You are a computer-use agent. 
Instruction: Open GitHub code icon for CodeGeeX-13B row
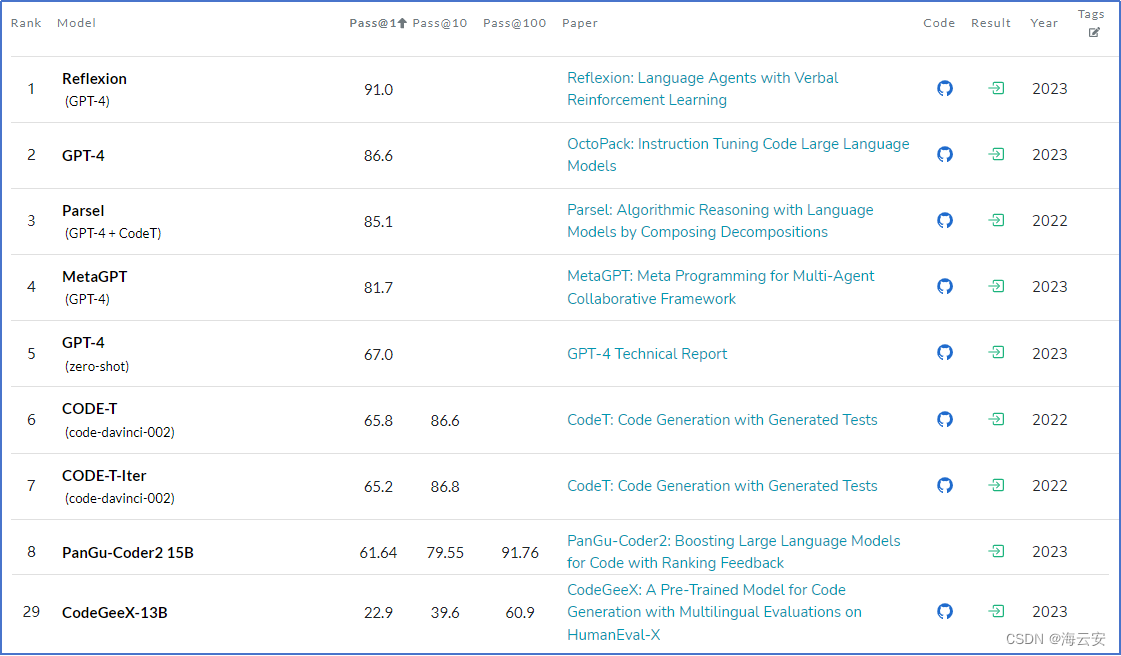[x=944, y=612]
